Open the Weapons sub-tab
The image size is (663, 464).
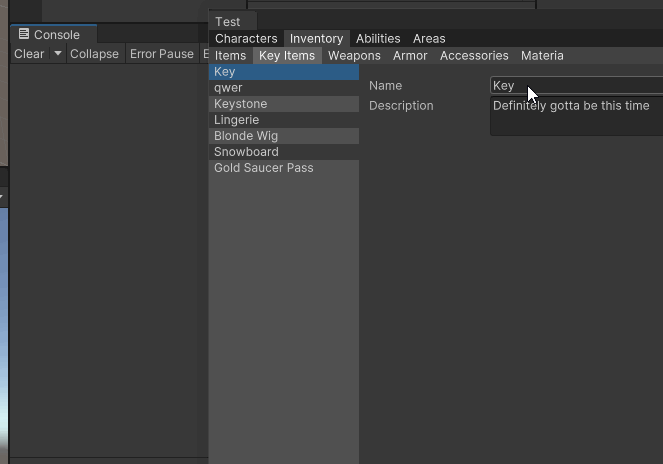pos(354,55)
